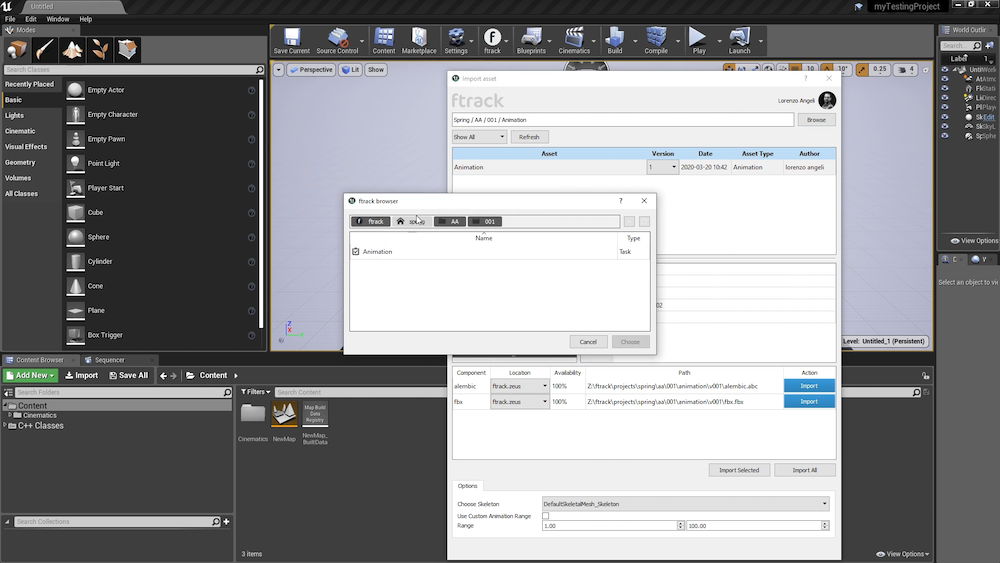Open the Blueprints toolbar icon

tap(531, 41)
